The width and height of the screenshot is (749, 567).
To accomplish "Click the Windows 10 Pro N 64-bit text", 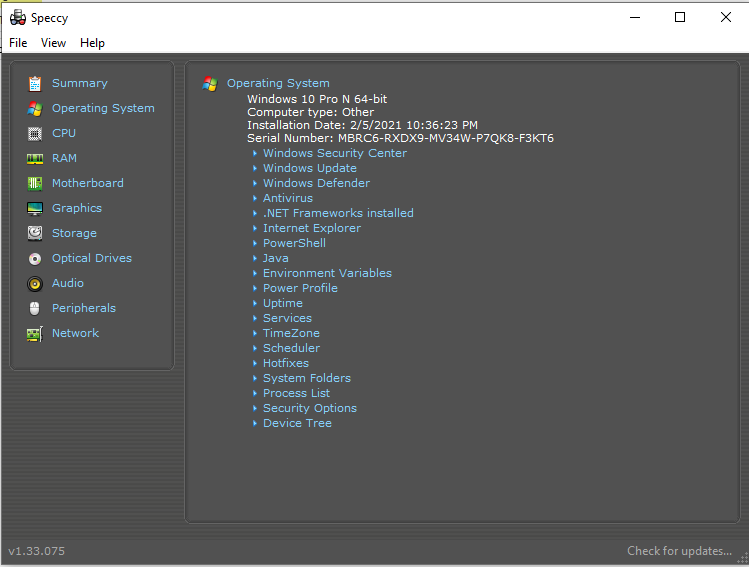I will coord(317,99).
